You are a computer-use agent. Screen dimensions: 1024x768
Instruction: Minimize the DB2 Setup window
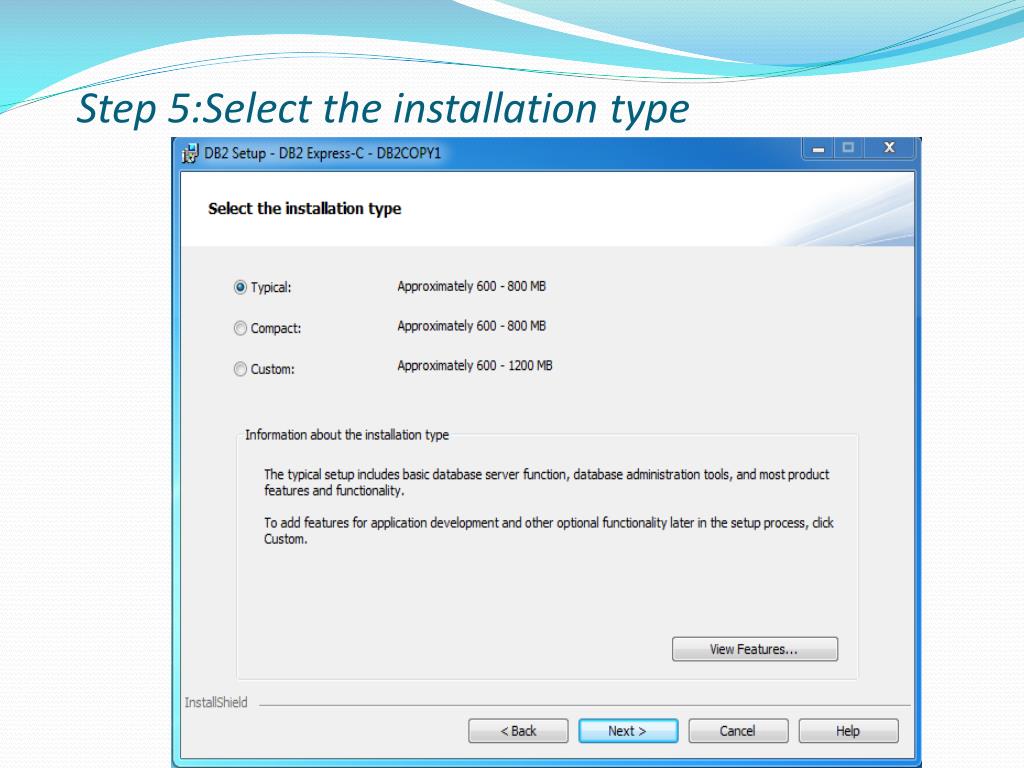pyautogui.click(x=818, y=148)
